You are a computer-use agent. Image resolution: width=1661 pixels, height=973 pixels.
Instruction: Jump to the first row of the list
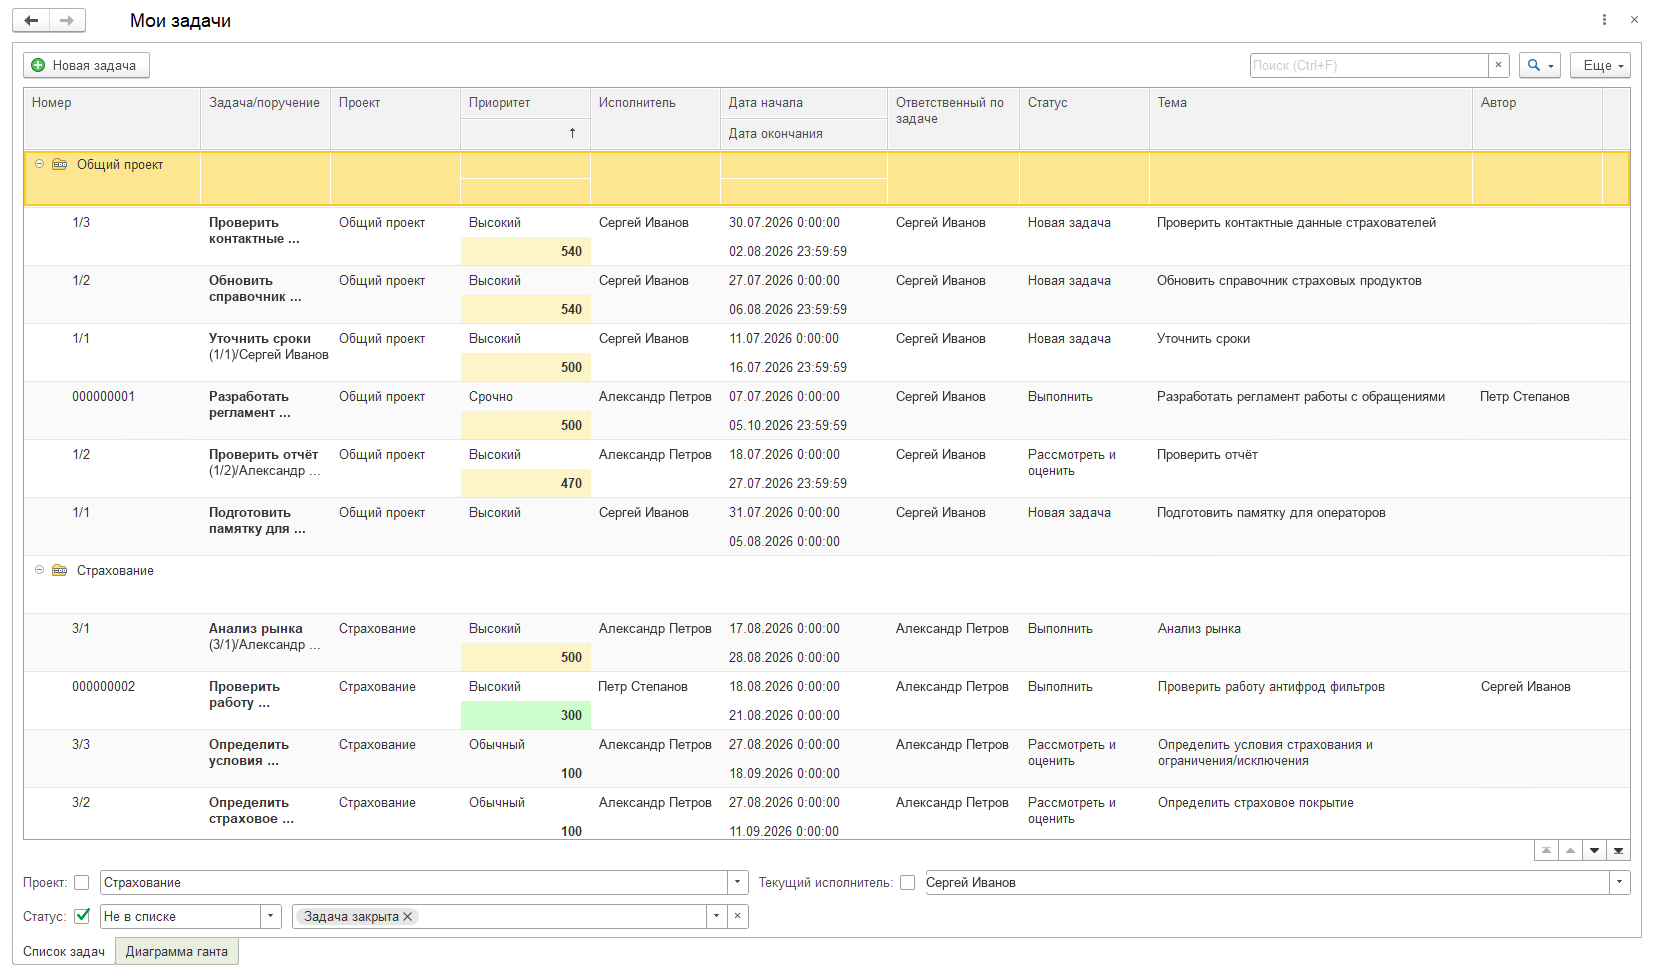pyautogui.click(x=1546, y=851)
